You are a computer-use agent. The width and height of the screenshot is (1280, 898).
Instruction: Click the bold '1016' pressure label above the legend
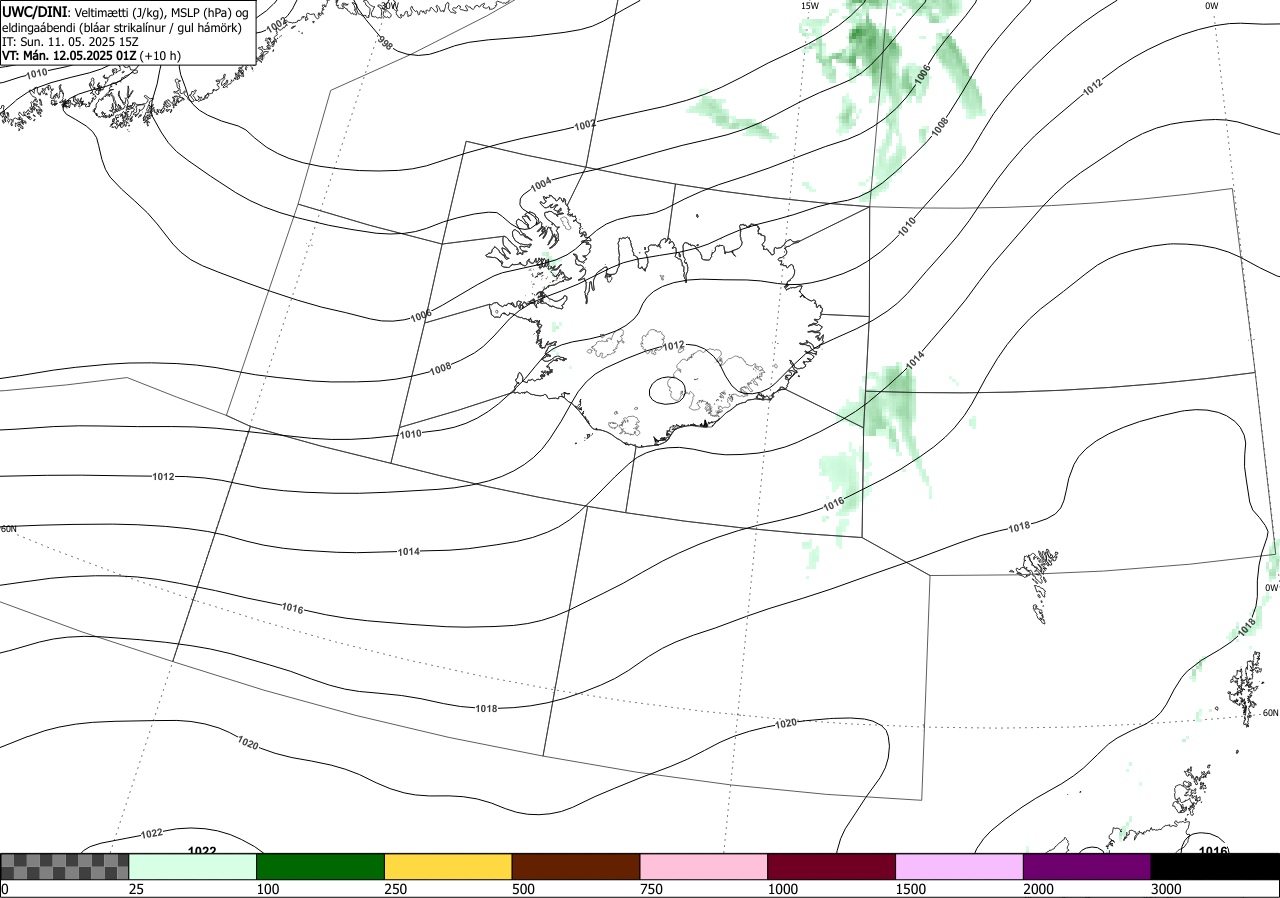1213,850
